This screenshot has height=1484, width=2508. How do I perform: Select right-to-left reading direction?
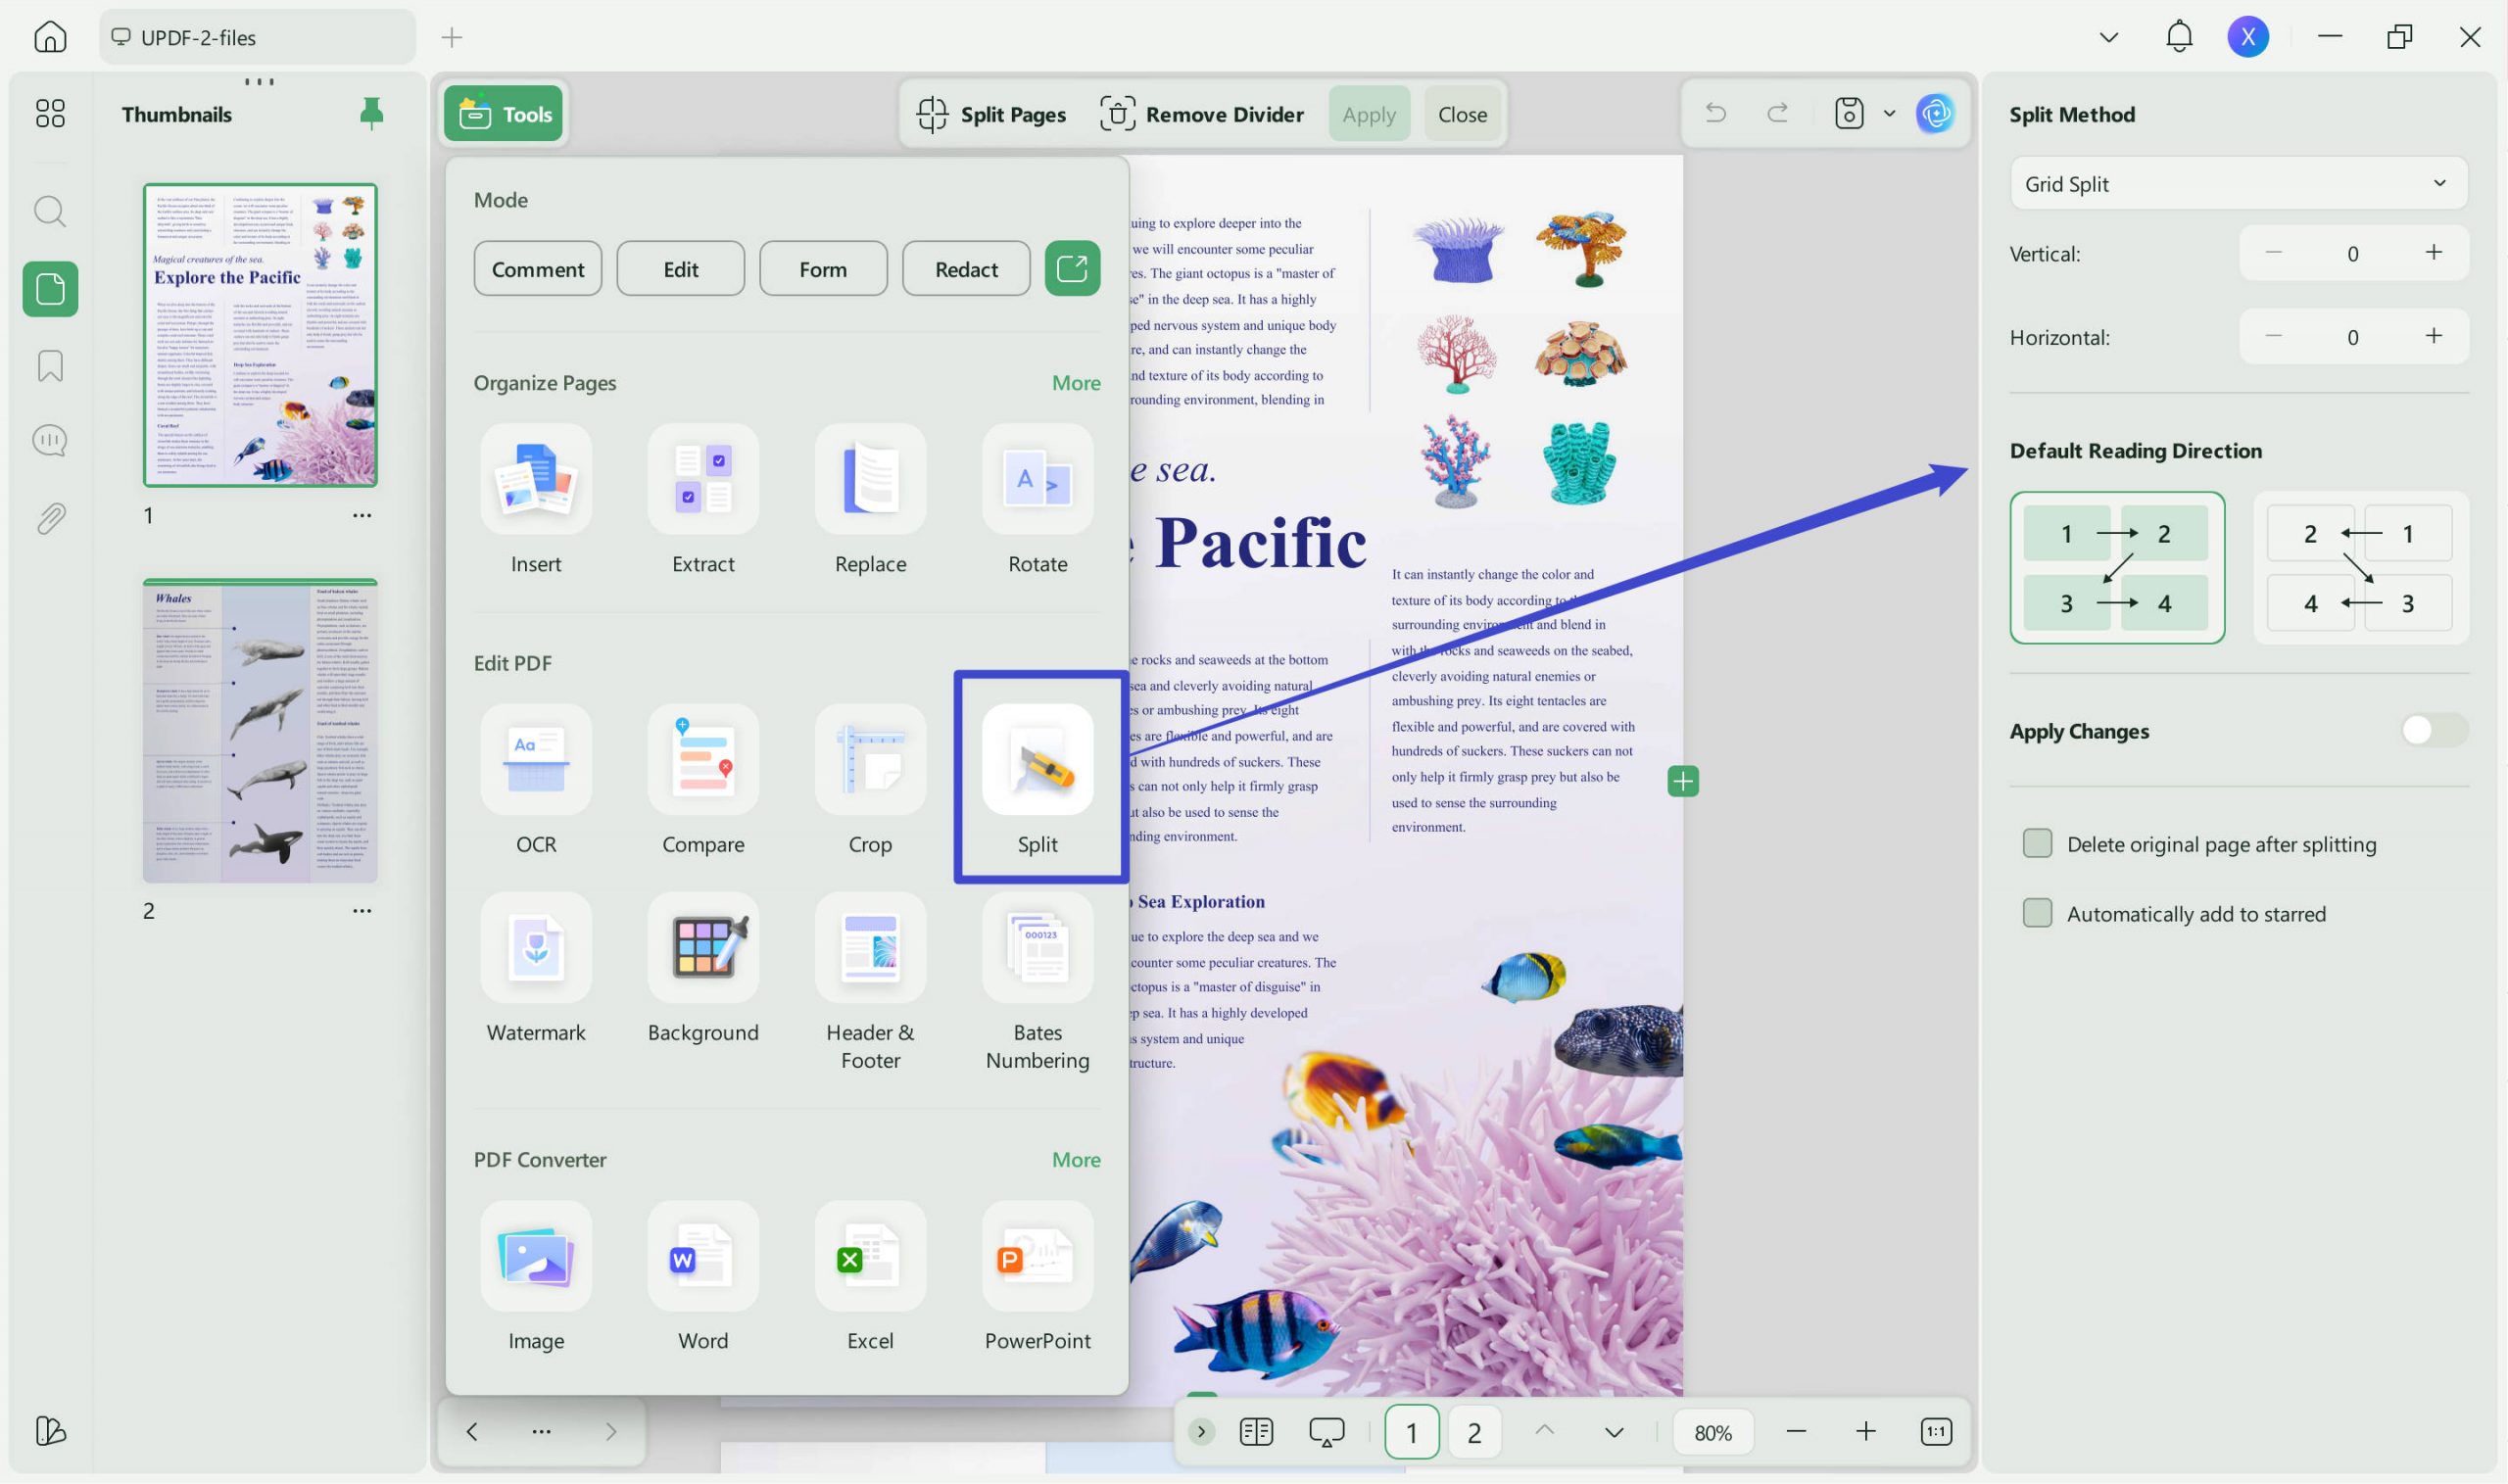point(2360,567)
